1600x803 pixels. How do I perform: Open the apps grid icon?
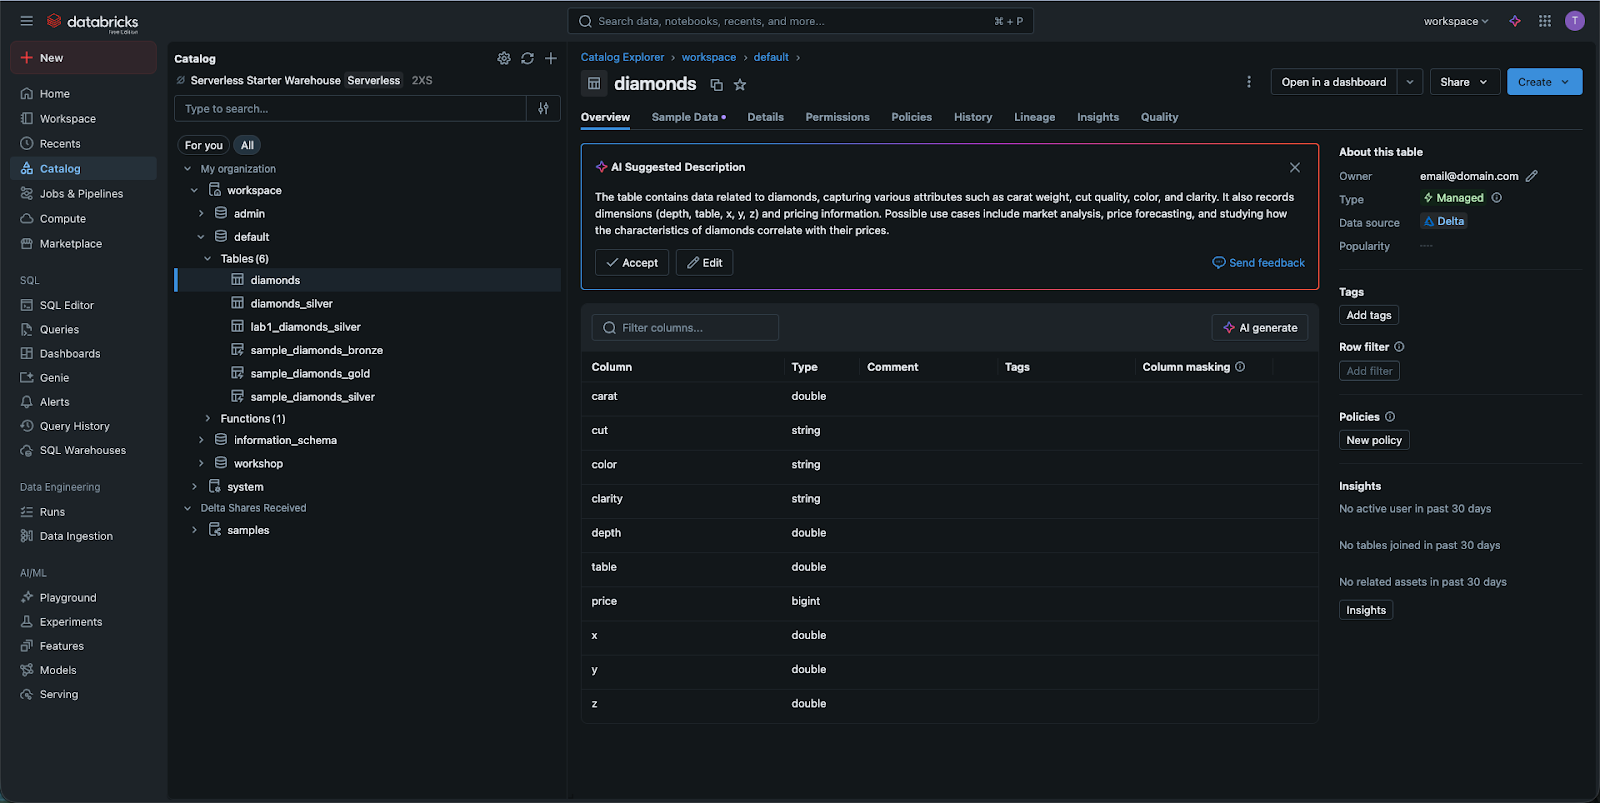[x=1545, y=21]
